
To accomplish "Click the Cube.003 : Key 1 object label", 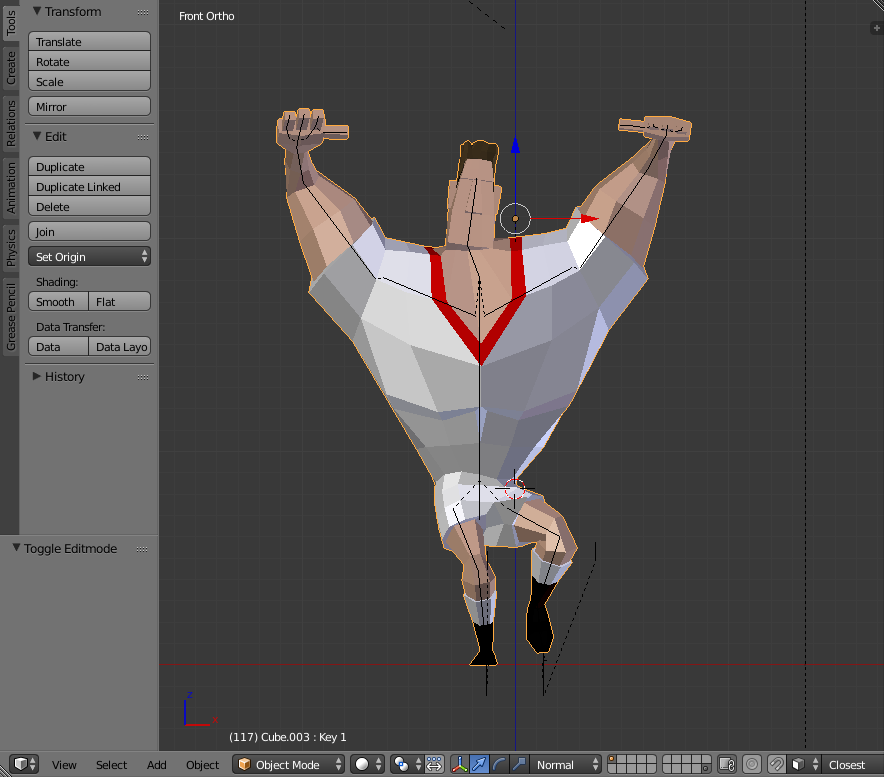I will coord(288,737).
